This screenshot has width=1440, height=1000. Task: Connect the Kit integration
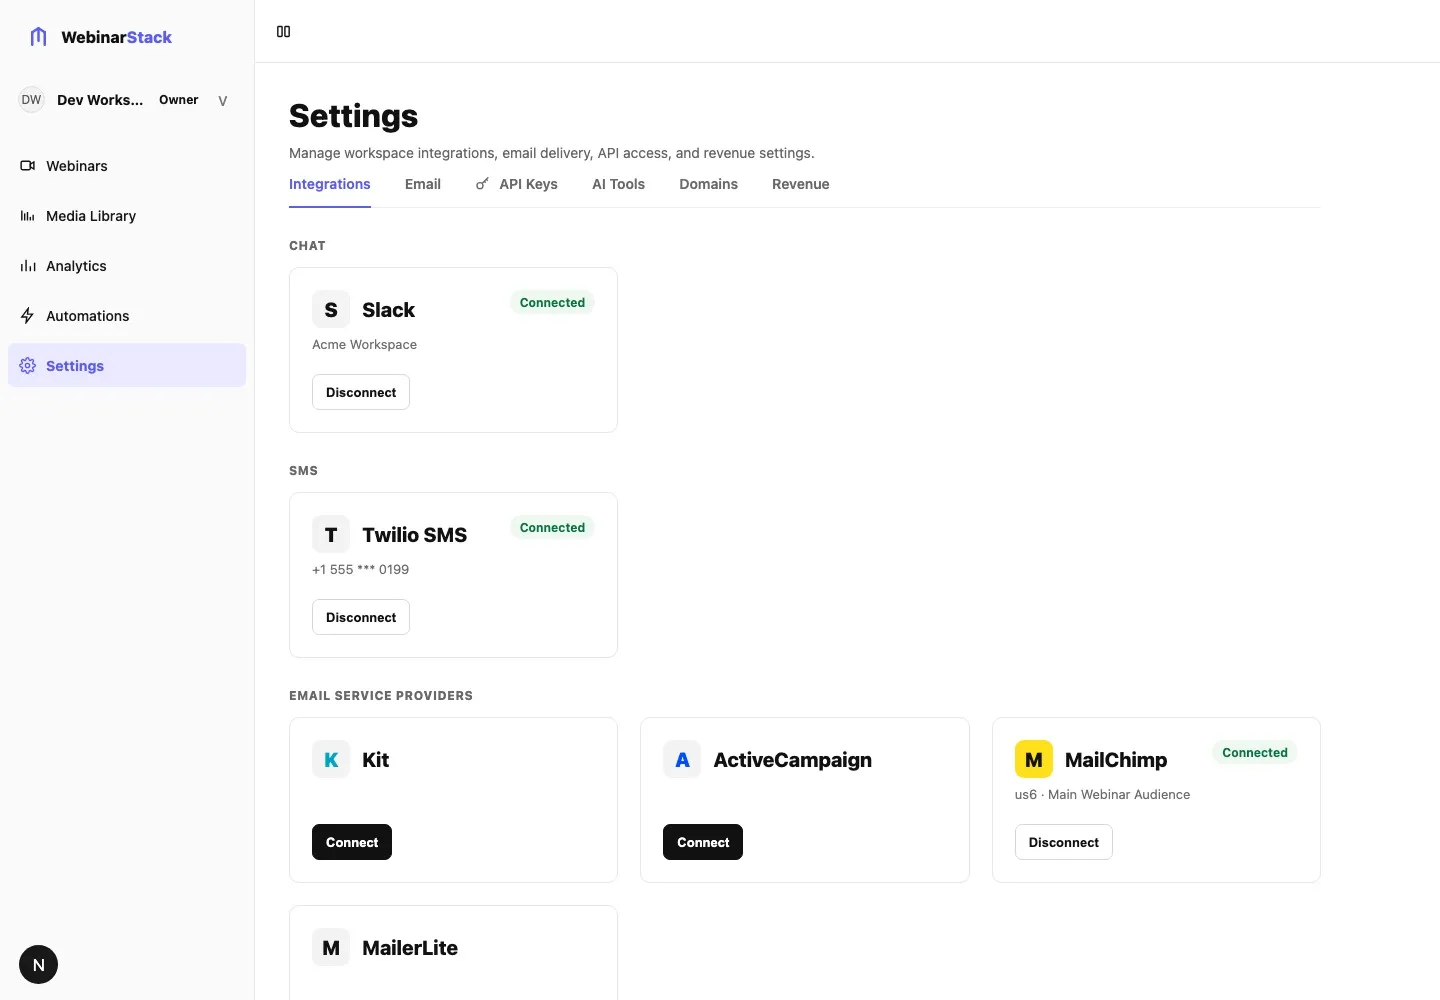pyautogui.click(x=352, y=842)
